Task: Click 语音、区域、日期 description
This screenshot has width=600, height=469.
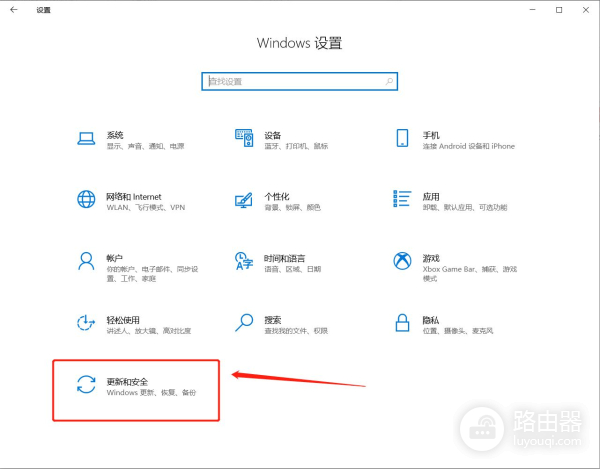Action: (x=293, y=269)
